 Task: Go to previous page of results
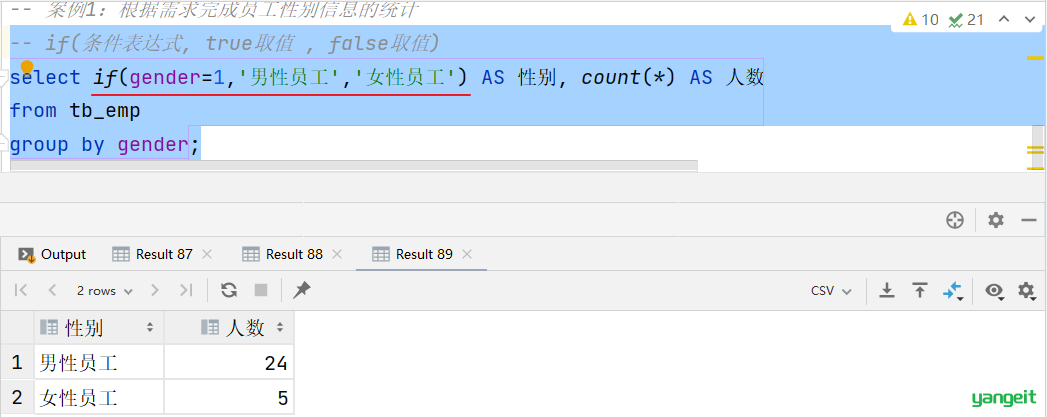tap(52, 290)
